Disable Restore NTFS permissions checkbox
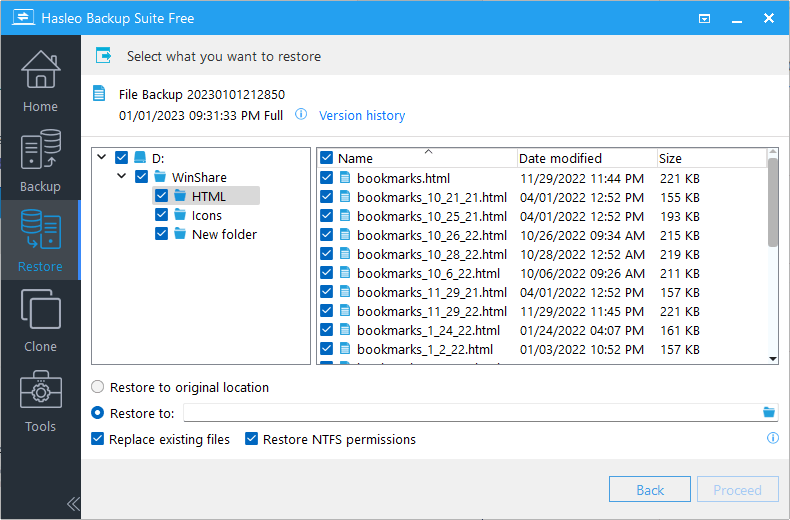 click(x=252, y=439)
